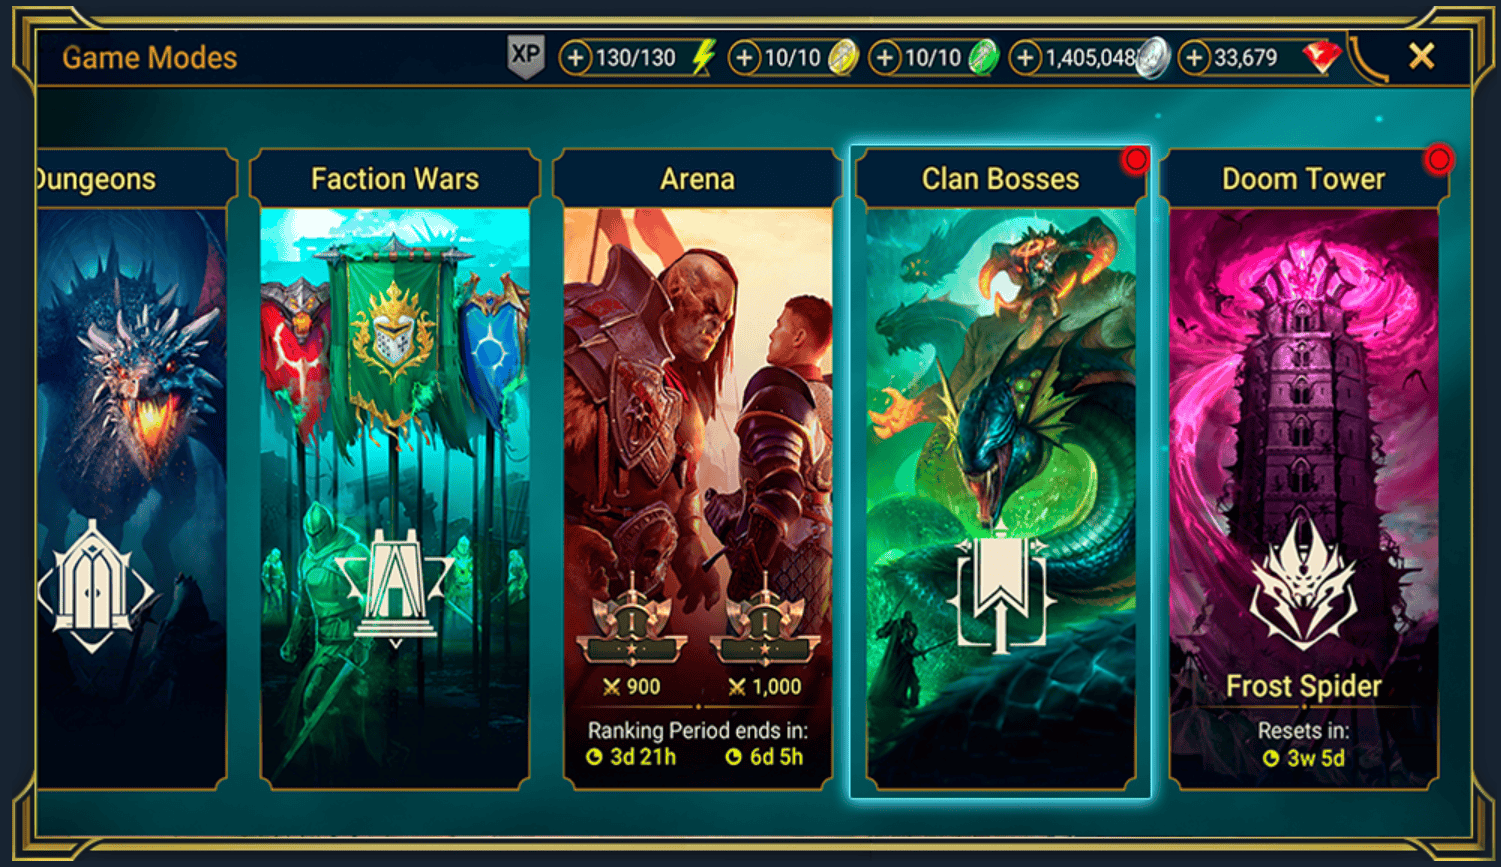Click the red notification dot on Clan Bosses
Viewport: 1501px width, 867px height.
point(1135,159)
